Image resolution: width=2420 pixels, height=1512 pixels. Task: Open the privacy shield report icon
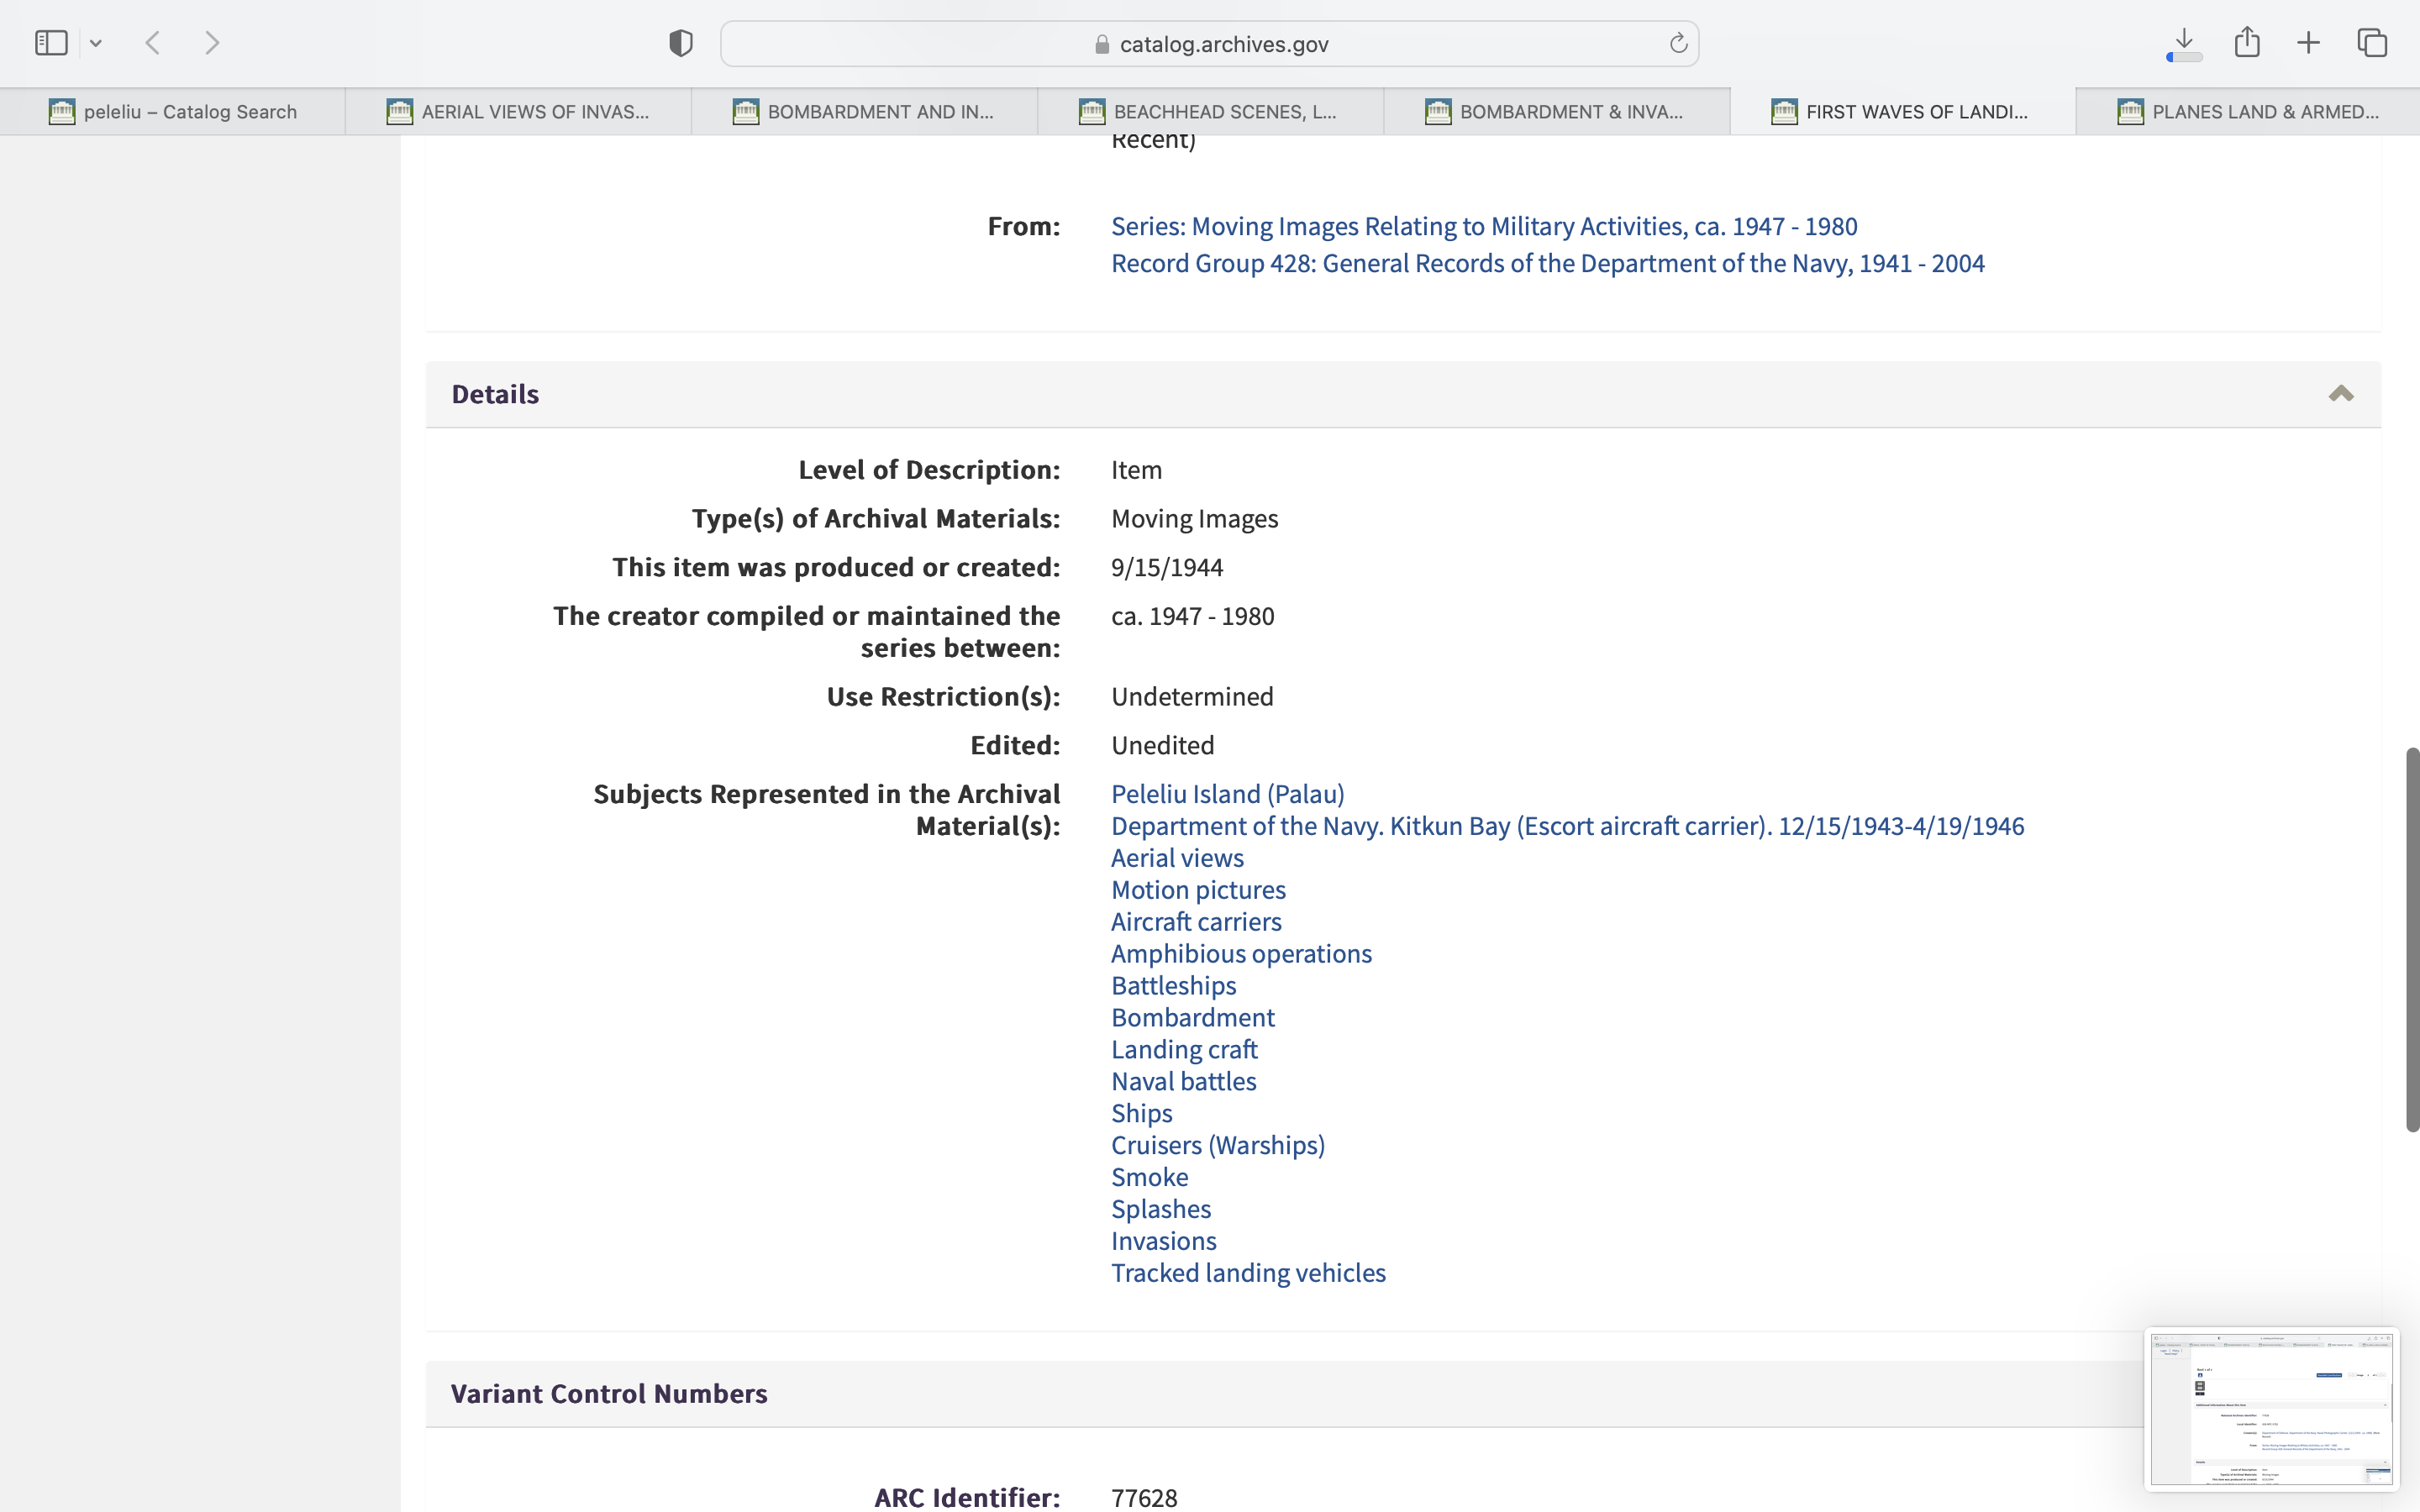[x=681, y=43]
